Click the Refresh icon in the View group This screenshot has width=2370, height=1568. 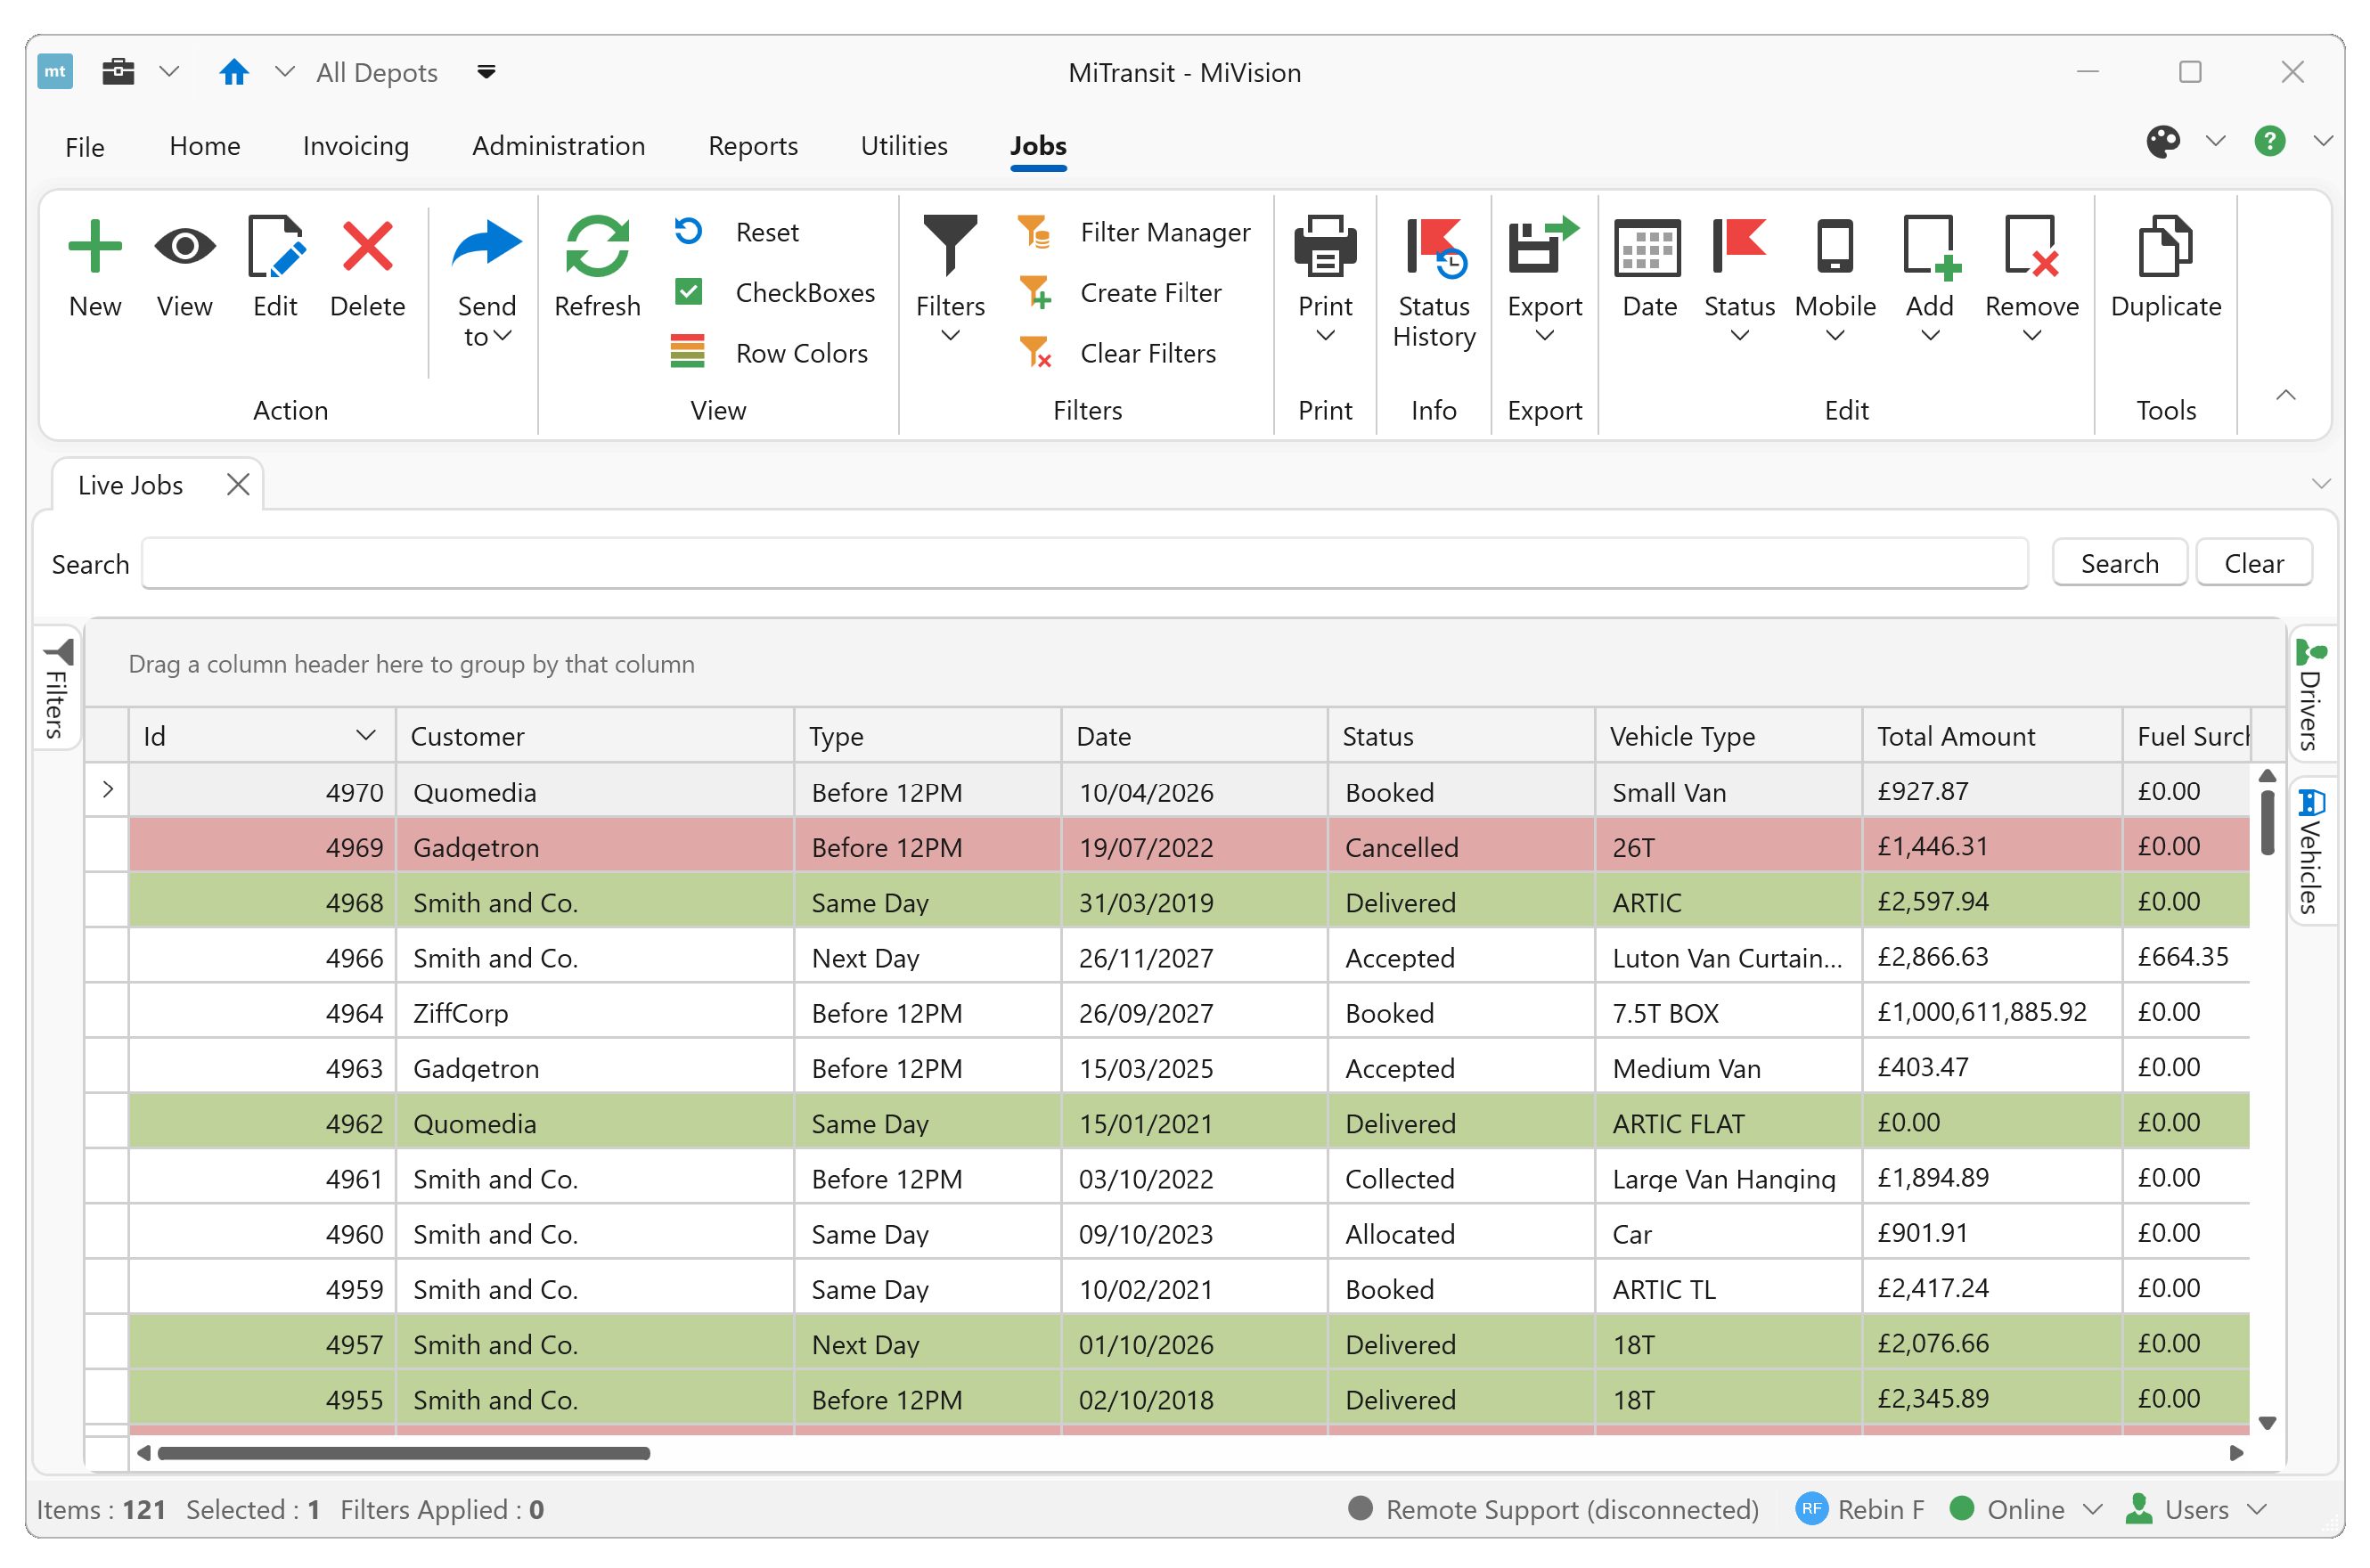[597, 246]
